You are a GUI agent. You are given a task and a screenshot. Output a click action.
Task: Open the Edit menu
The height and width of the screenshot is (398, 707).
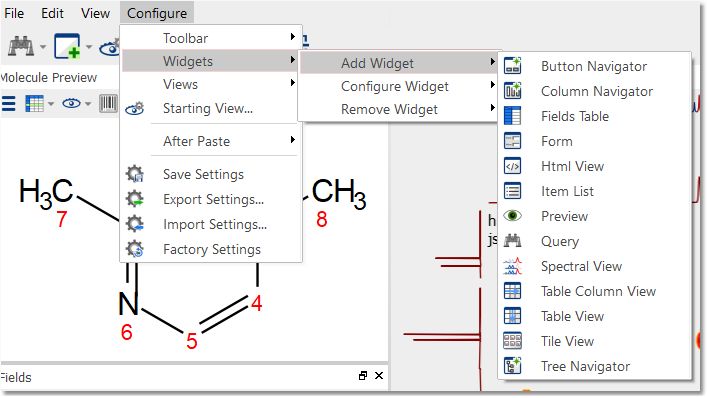(x=52, y=13)
